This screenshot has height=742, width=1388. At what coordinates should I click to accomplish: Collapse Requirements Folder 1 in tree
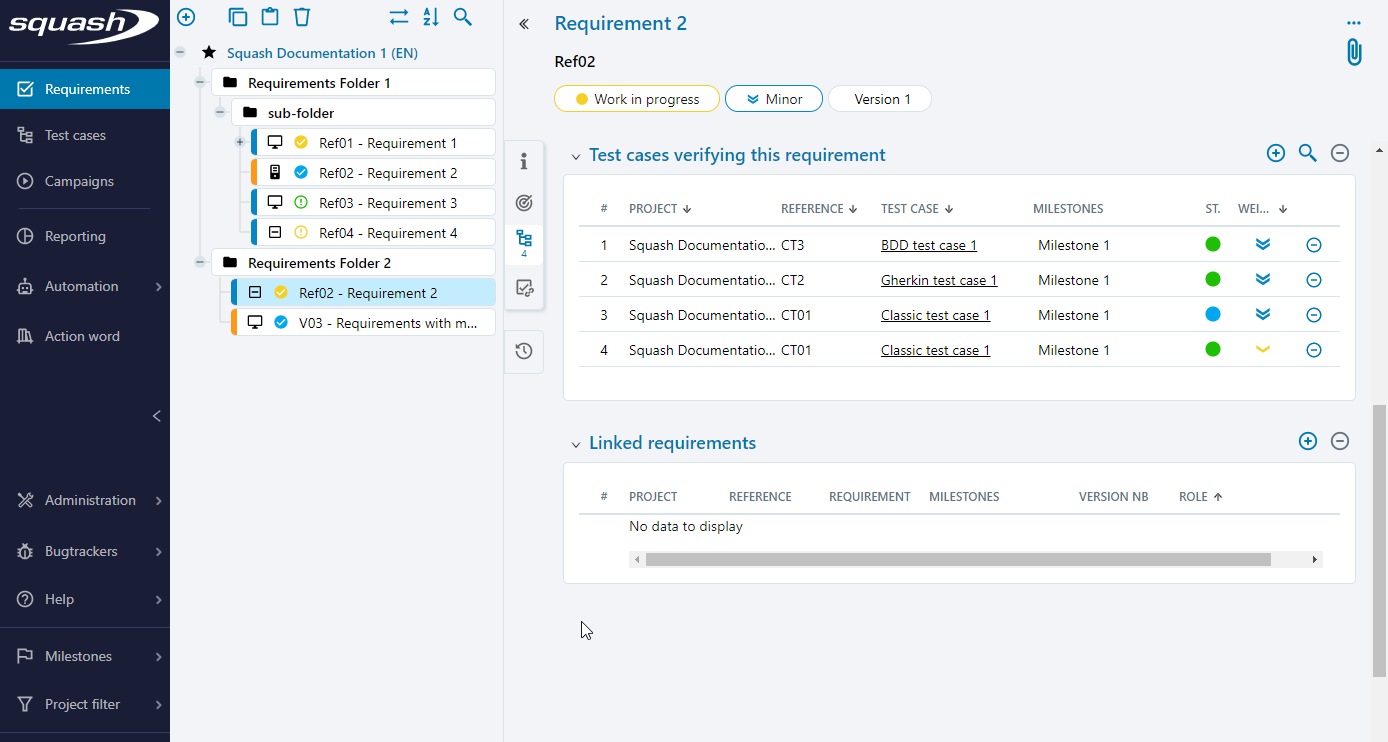click(200, 83)
